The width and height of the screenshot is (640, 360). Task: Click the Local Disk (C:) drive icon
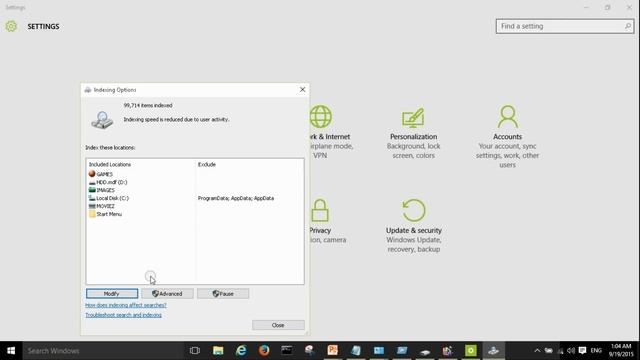pos(92,198)
